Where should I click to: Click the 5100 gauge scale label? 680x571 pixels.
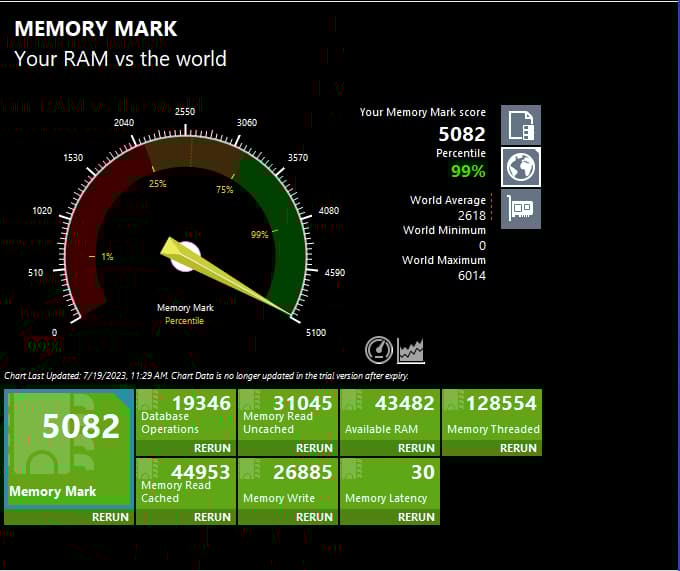click(316, 333)
